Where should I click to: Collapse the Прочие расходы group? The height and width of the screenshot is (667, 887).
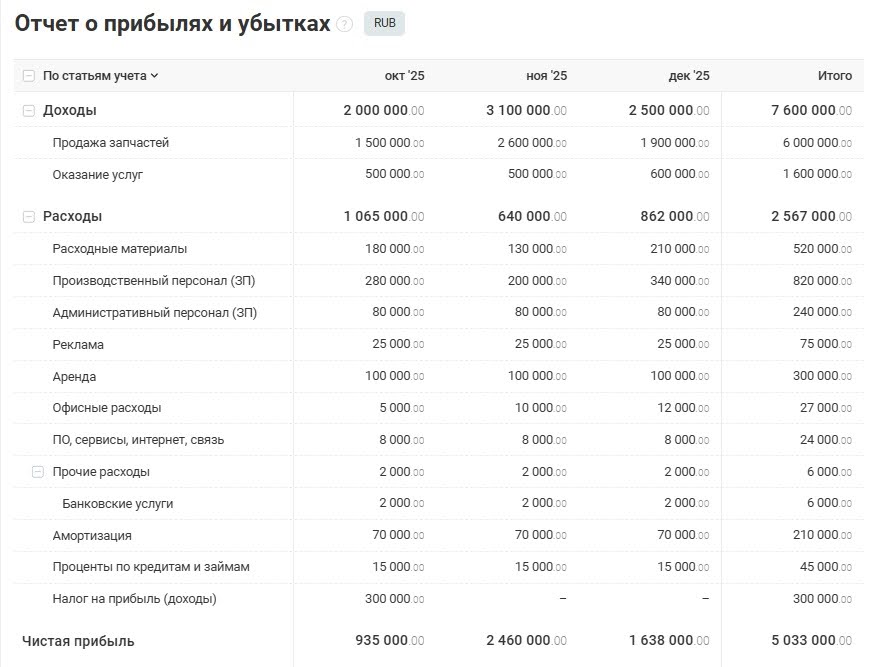[38, 472]
